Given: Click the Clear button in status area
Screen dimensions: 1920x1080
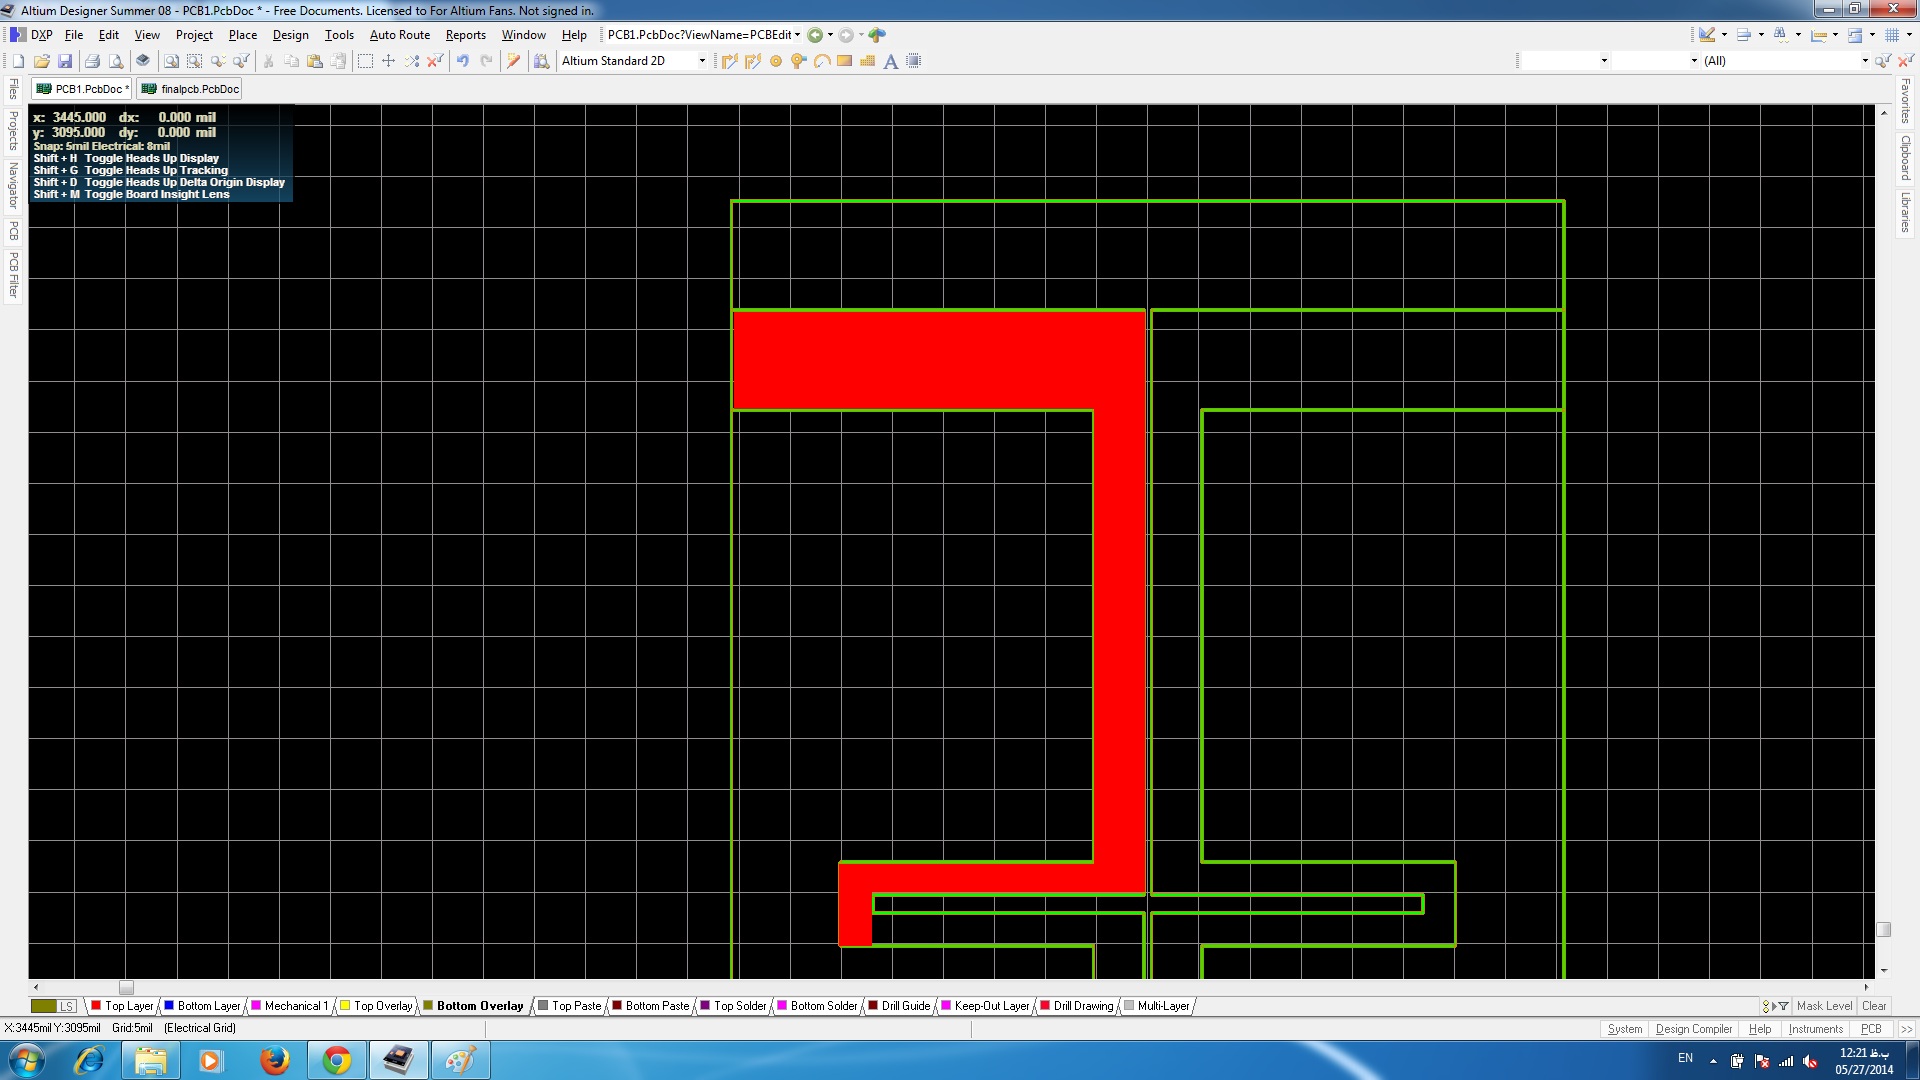Looking at the screenshot, I should click(x=1874, y=1006).
